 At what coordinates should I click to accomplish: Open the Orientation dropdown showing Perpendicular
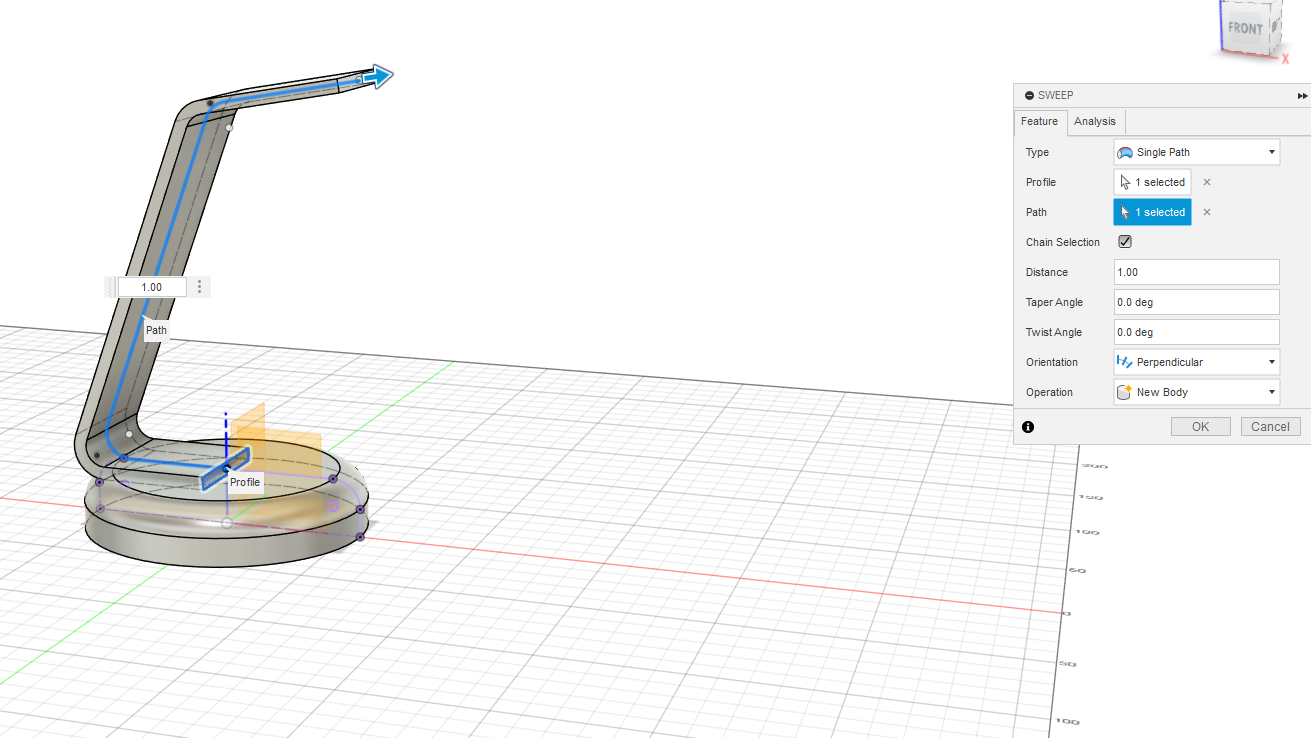(x=1197, y=362)
